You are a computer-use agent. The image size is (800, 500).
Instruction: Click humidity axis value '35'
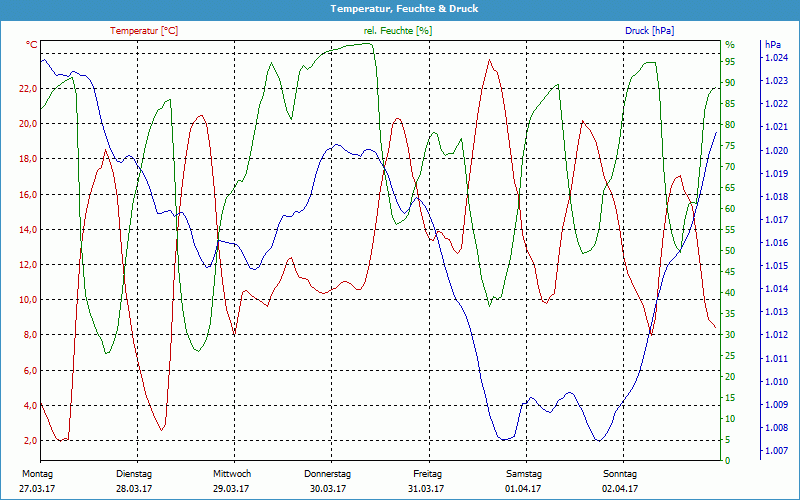click(730, 314)
